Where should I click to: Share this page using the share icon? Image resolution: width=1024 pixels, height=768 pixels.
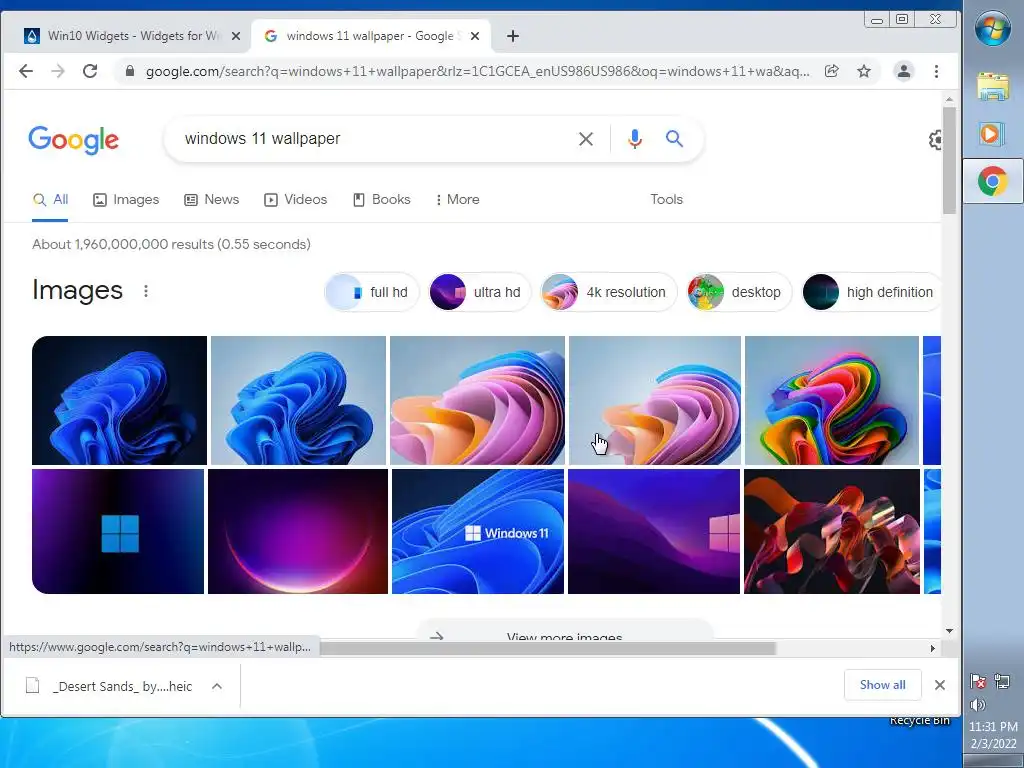[831, 71]
